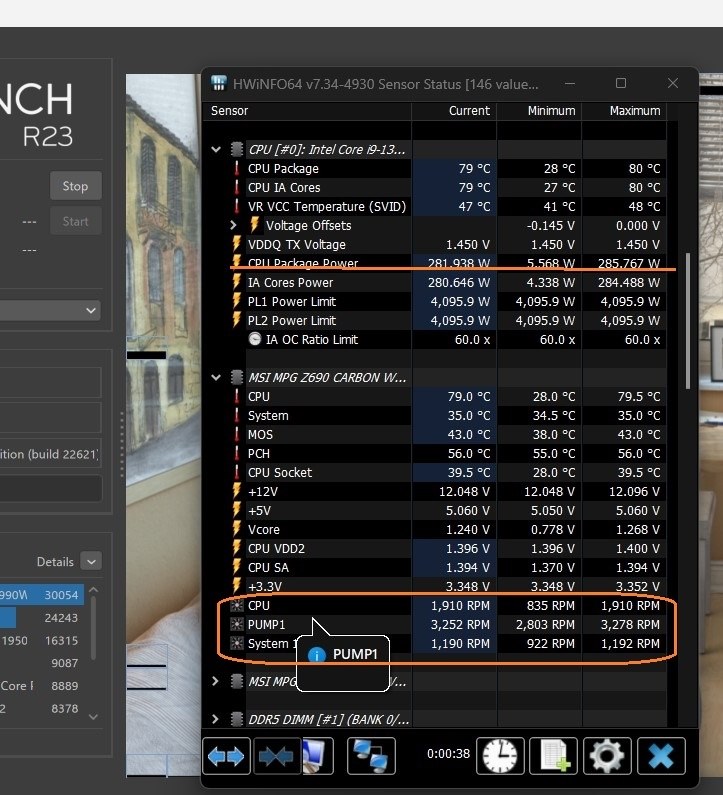Click the HWiNFO64 title bar app icon
The width and height of the screenshot is (723, 795).
point(219,83)
